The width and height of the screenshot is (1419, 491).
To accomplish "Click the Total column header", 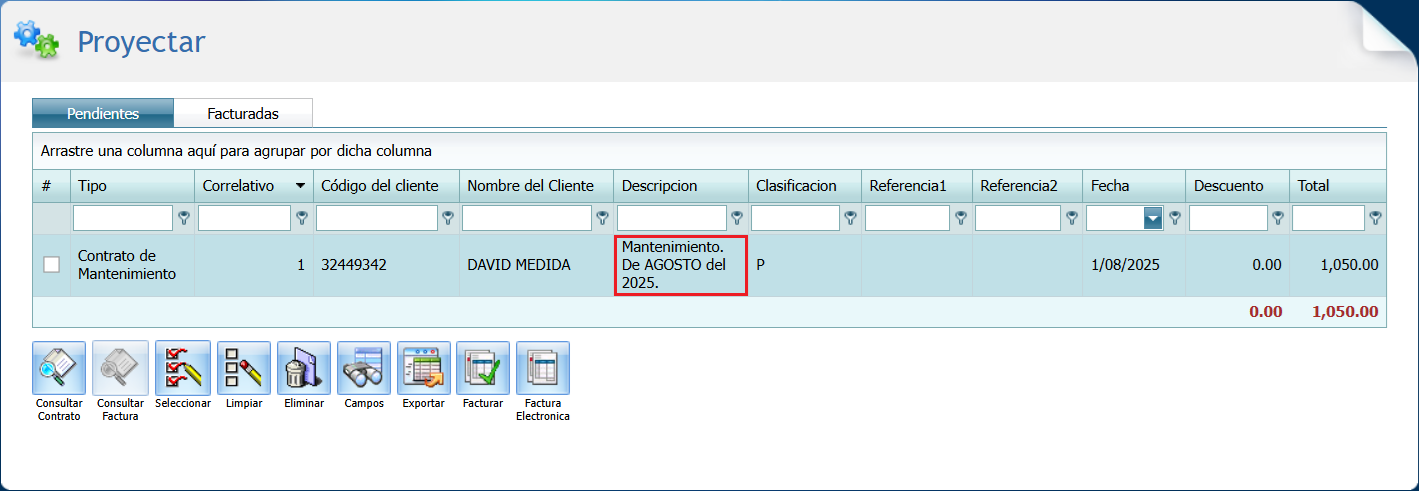I will [x=1313, y=186].
